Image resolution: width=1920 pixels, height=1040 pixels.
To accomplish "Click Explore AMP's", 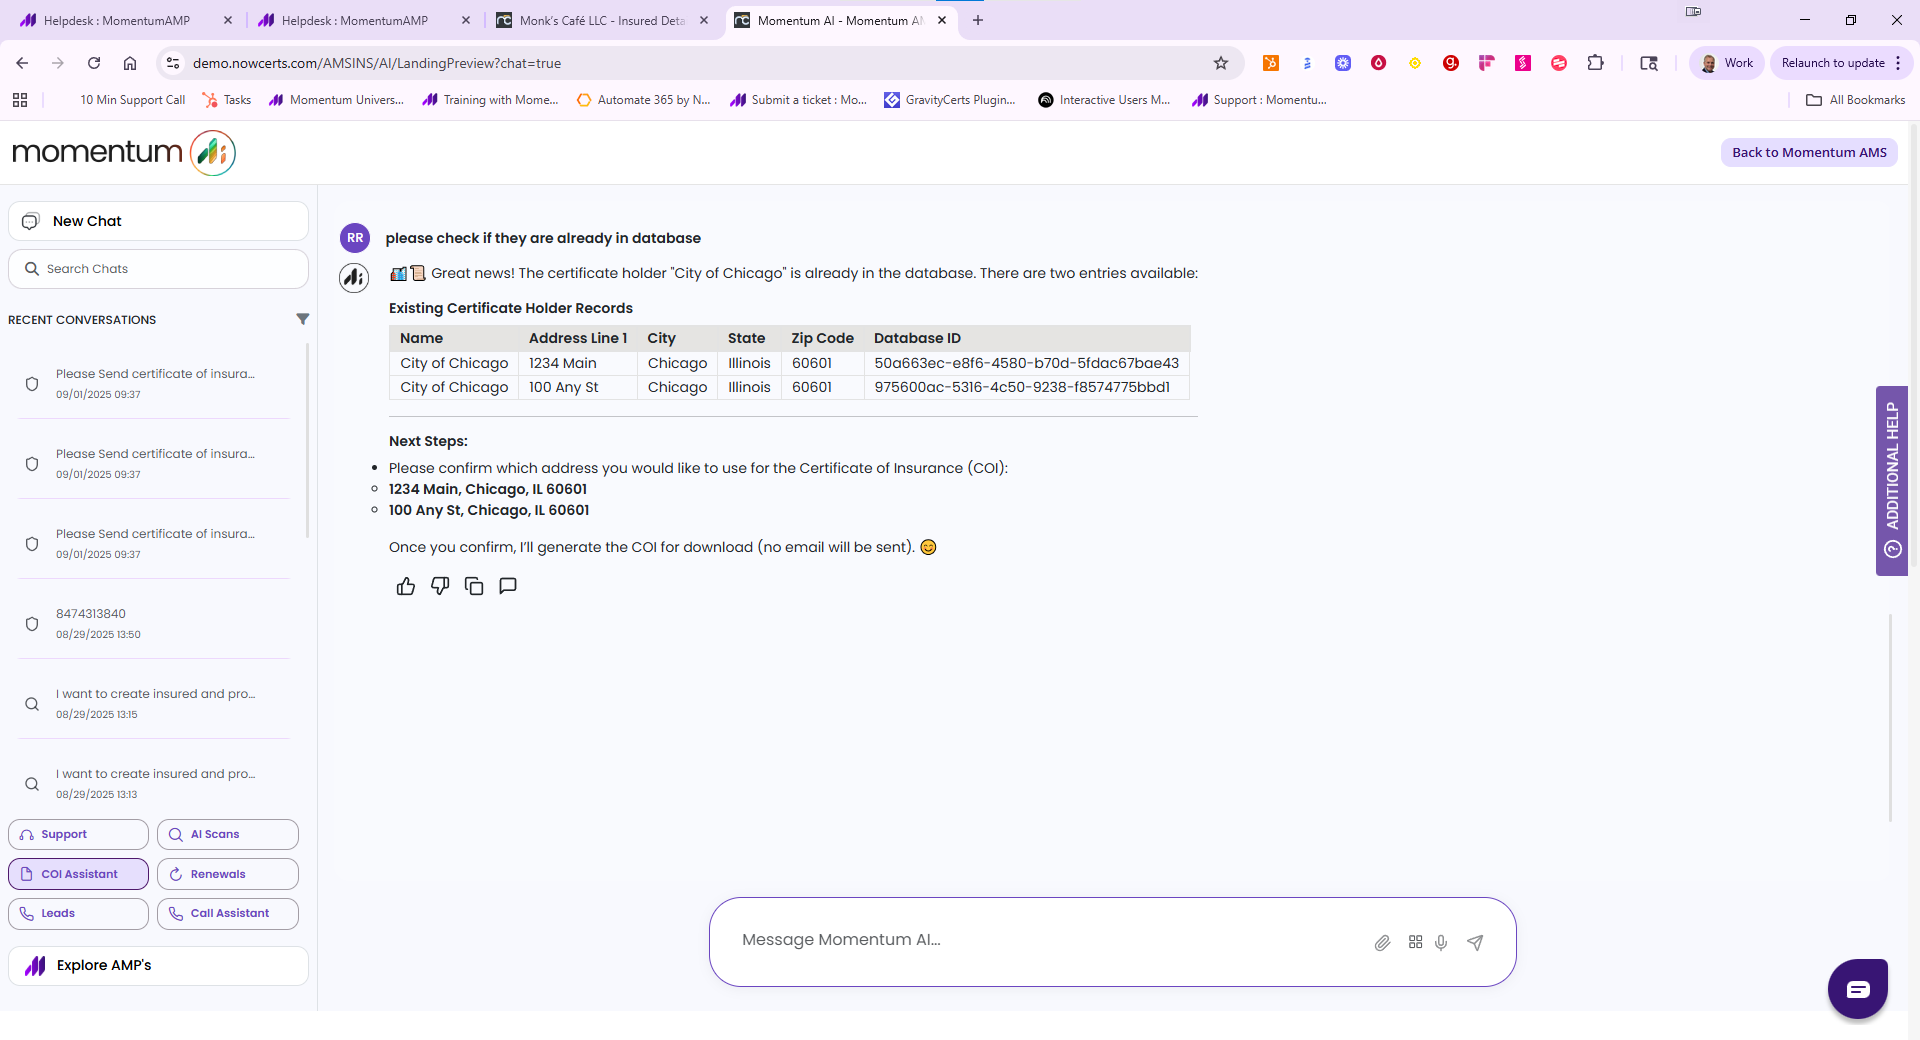I will point(158,965).
